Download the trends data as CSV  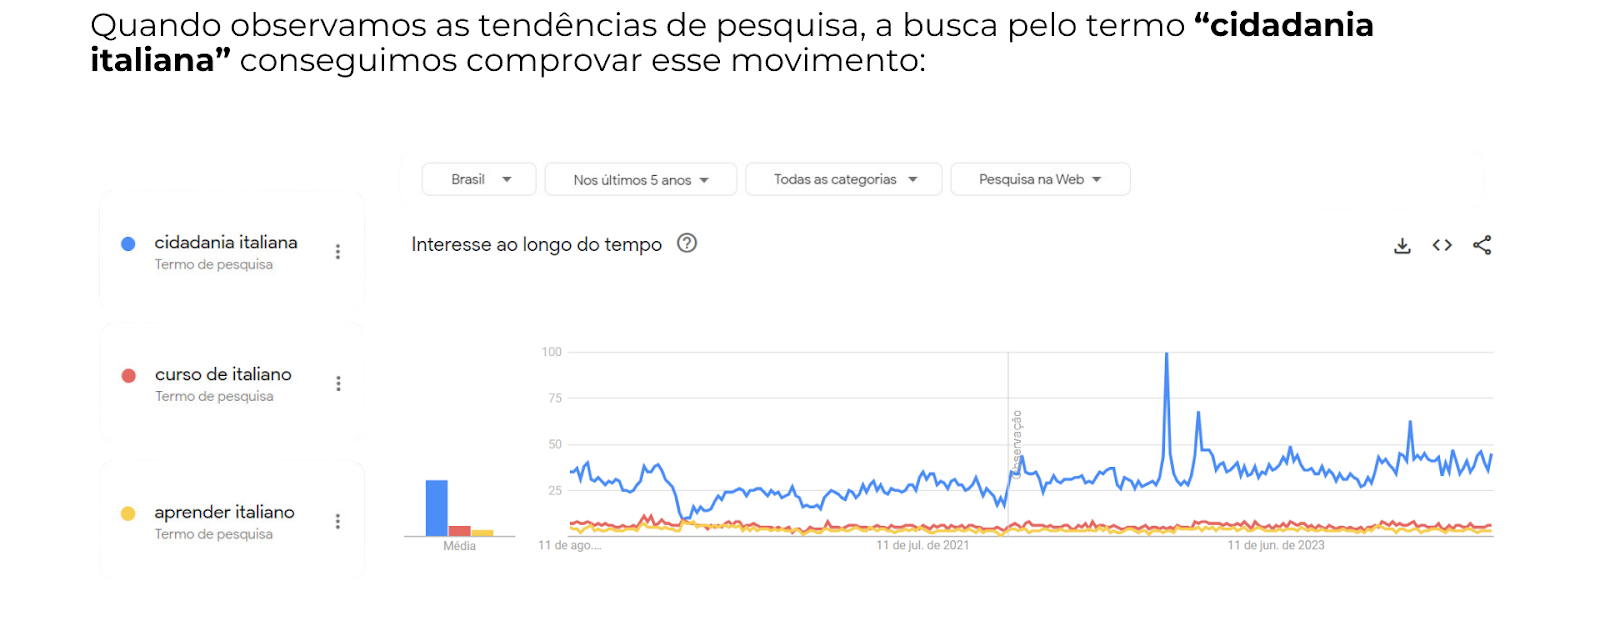tap(1402, 244)
